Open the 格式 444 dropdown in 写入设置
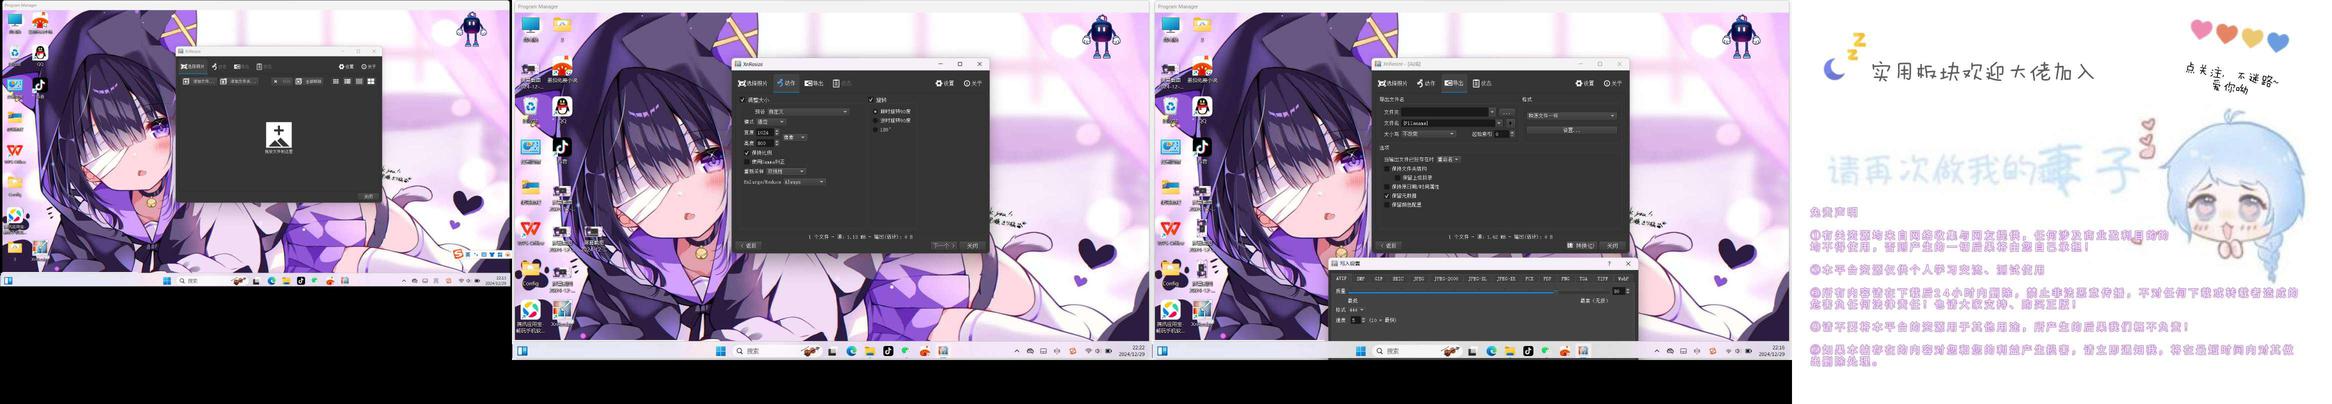 click(x=1356, y=310)
